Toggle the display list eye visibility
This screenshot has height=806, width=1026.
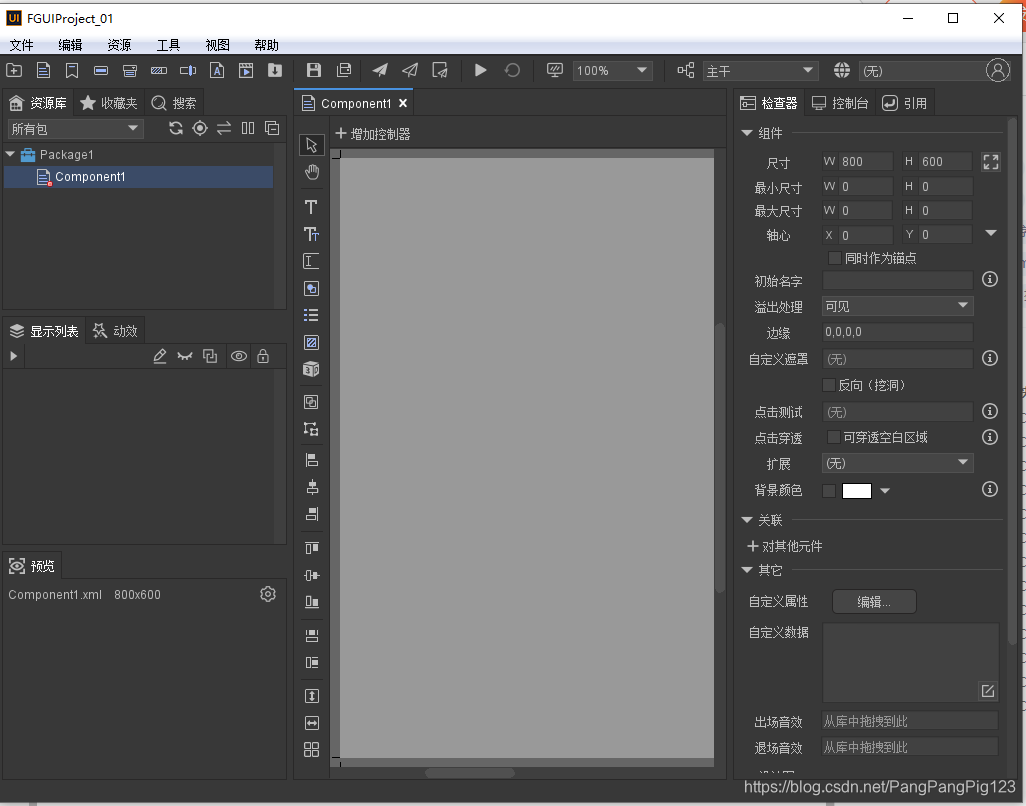239,356
